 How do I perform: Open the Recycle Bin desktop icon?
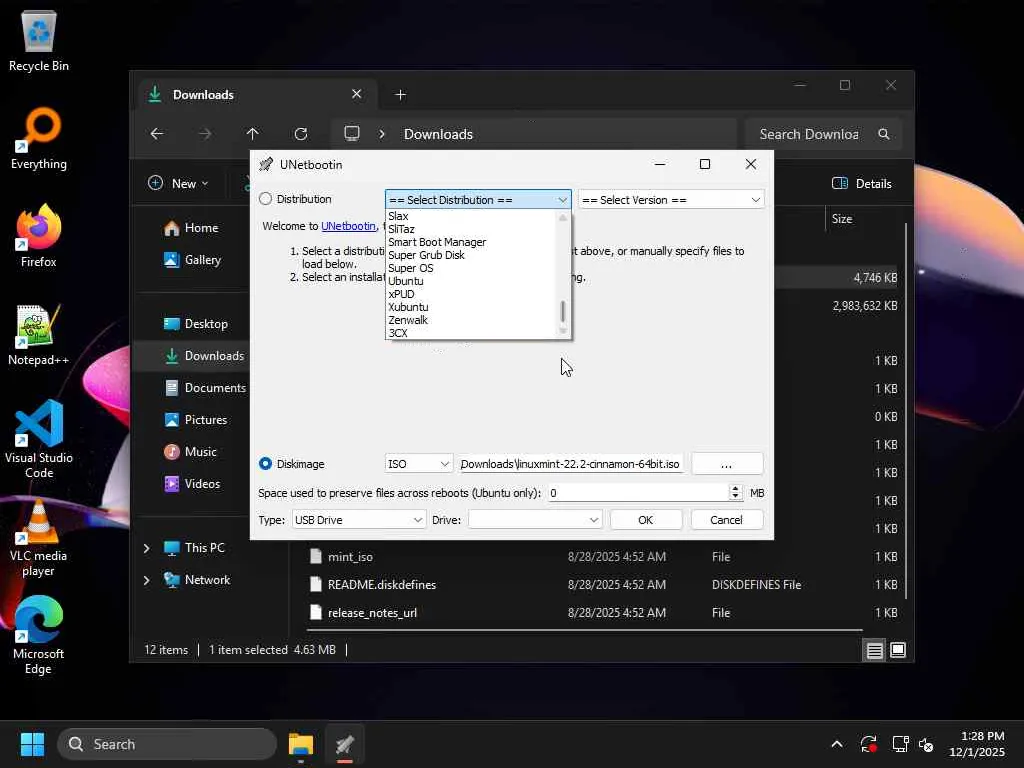[39, 40]
